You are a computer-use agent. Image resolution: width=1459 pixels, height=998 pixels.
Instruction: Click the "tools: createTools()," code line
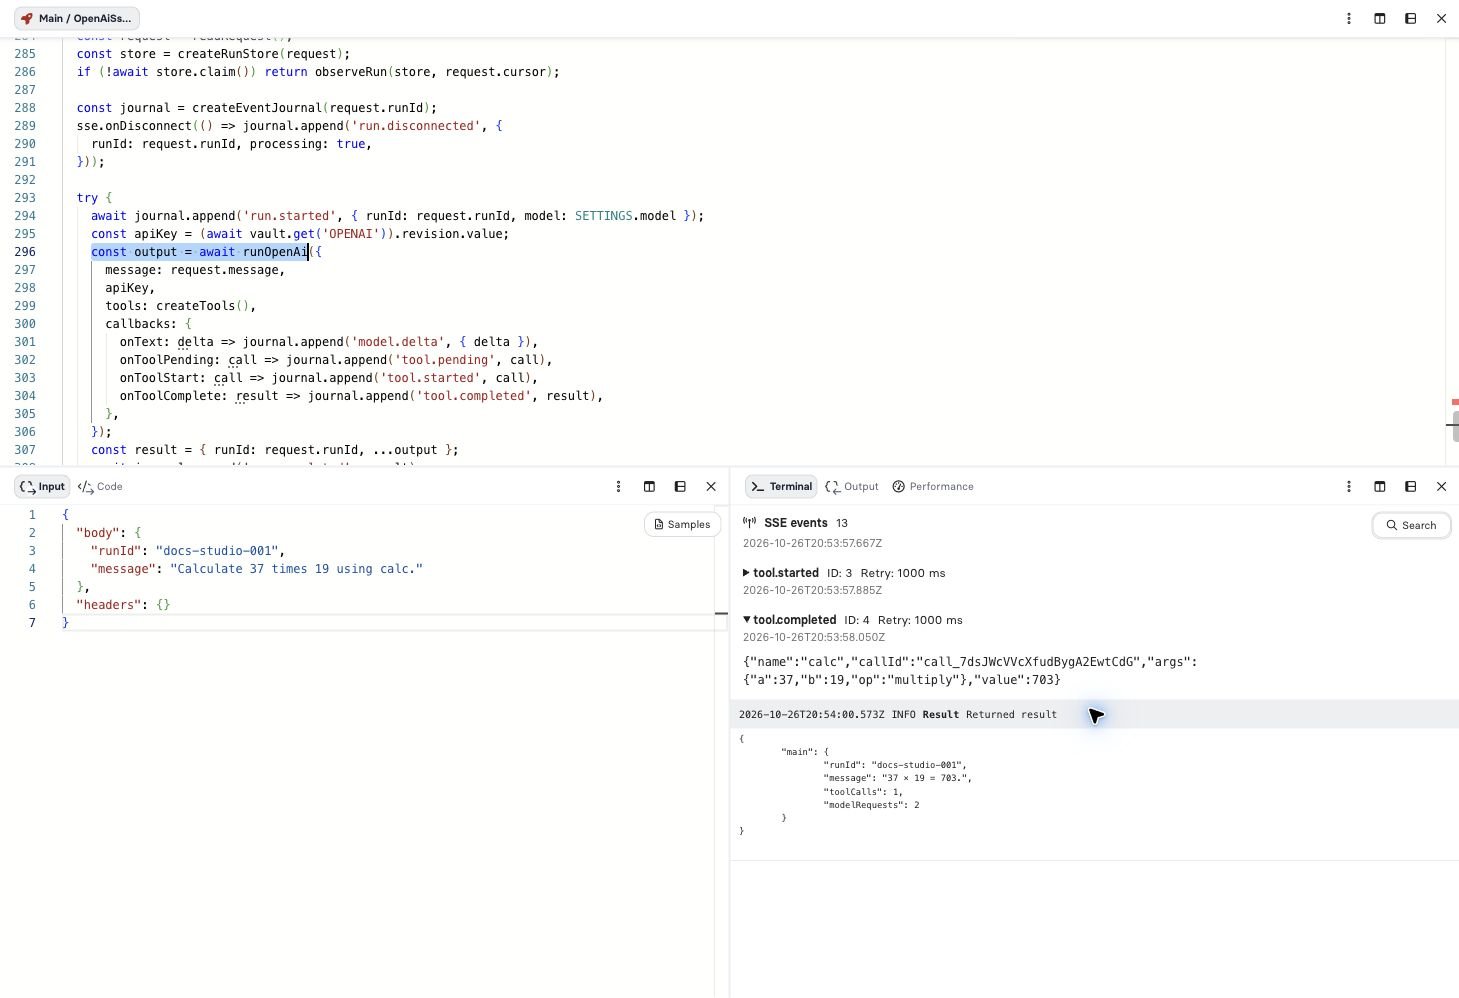(x=180, y=306)
